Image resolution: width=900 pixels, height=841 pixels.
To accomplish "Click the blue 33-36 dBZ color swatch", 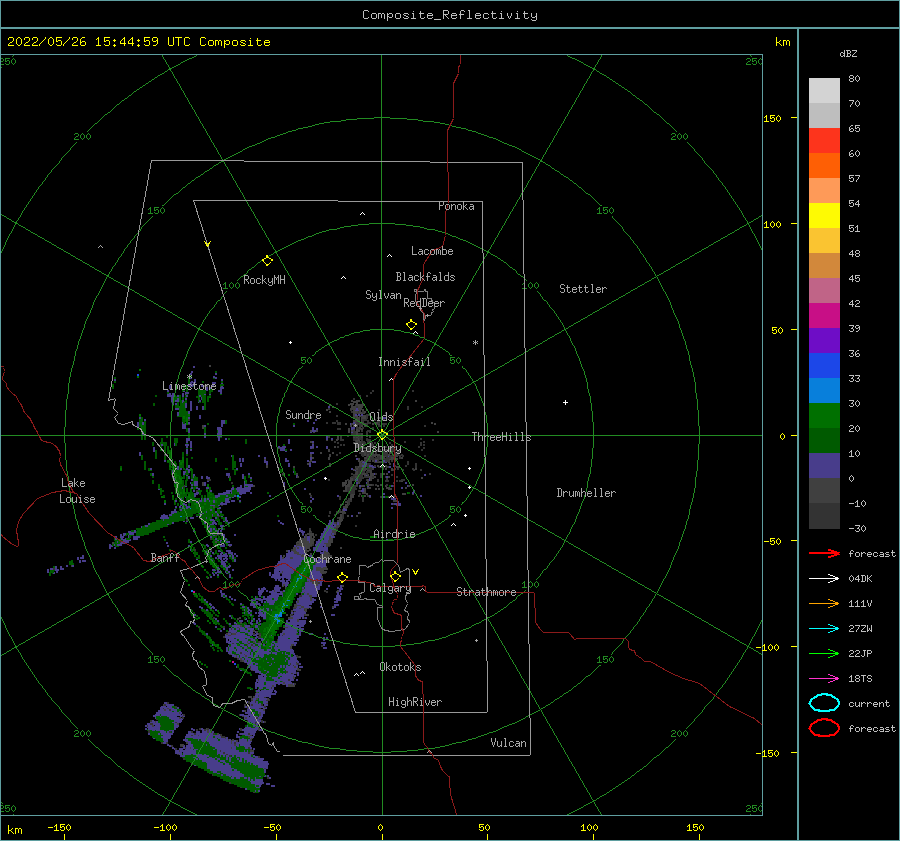I will click(824, 366).
